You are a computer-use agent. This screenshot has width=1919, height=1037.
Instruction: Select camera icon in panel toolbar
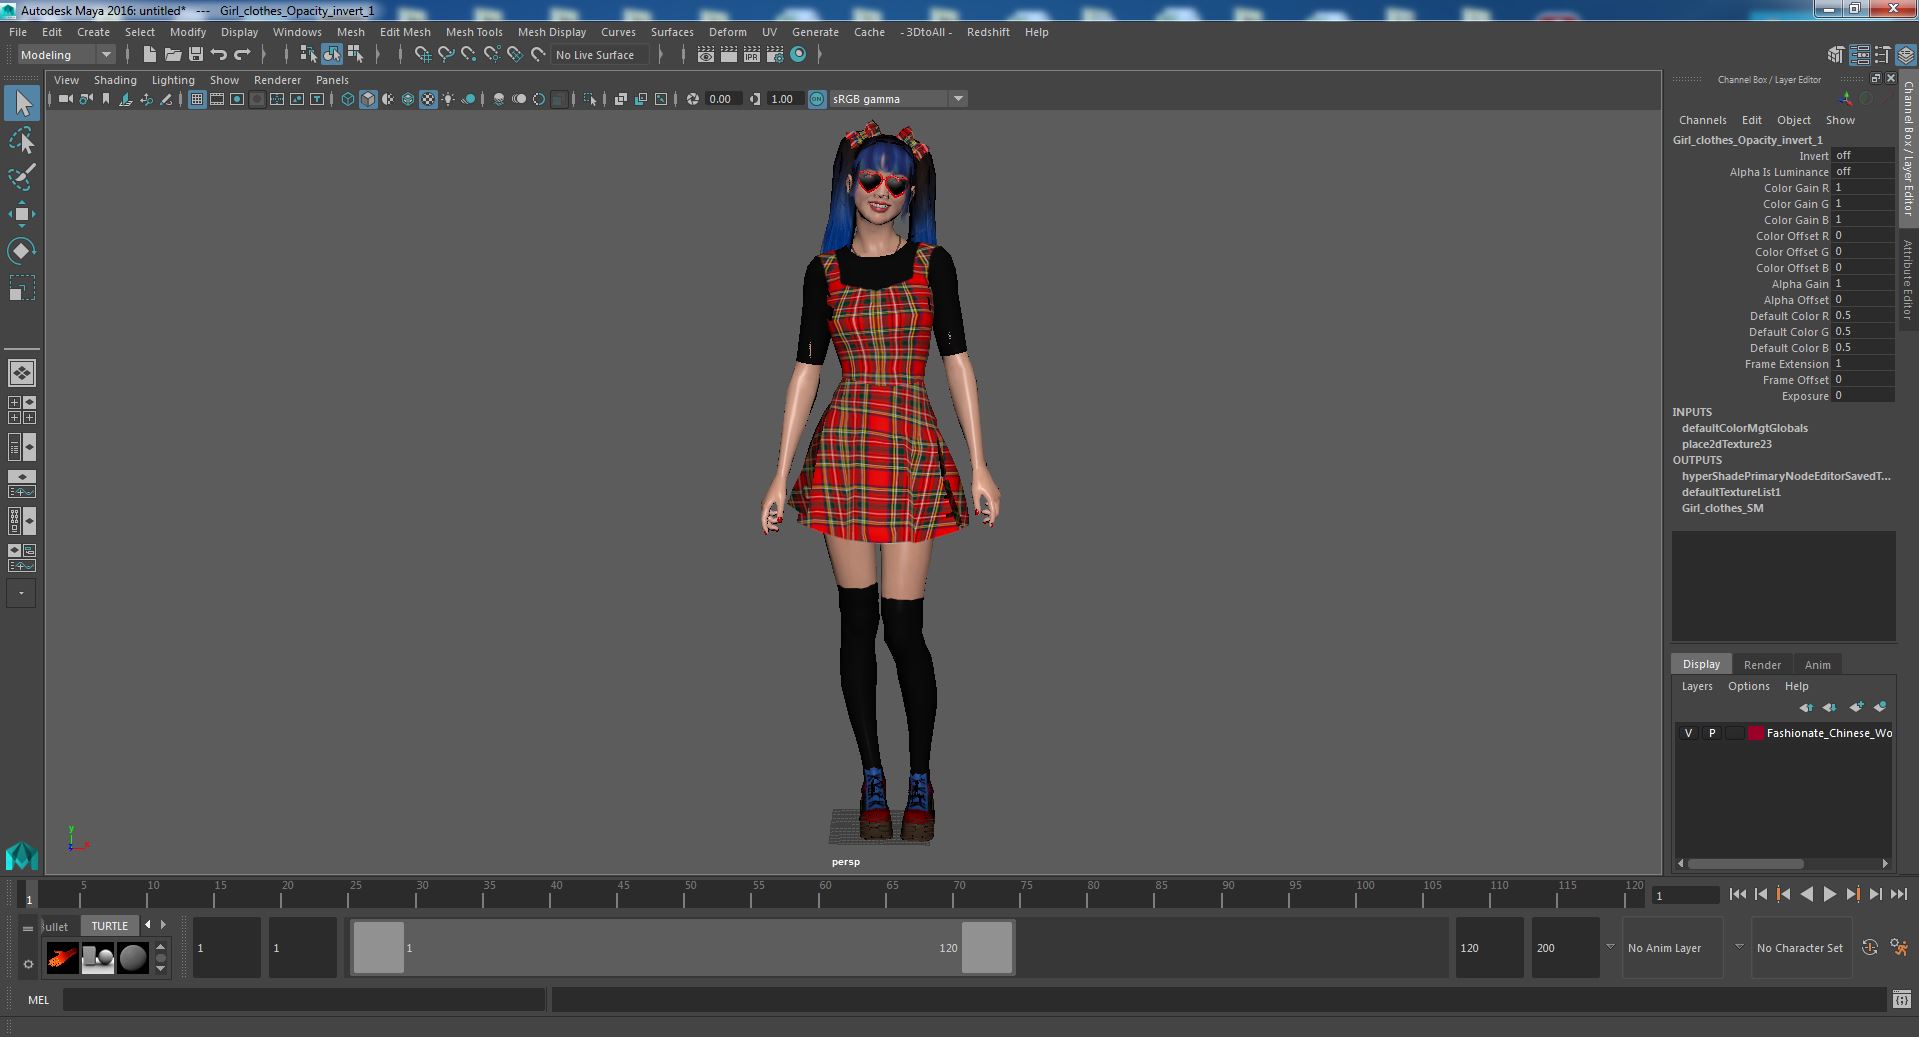pyautogui.click(x=65, y=99)
